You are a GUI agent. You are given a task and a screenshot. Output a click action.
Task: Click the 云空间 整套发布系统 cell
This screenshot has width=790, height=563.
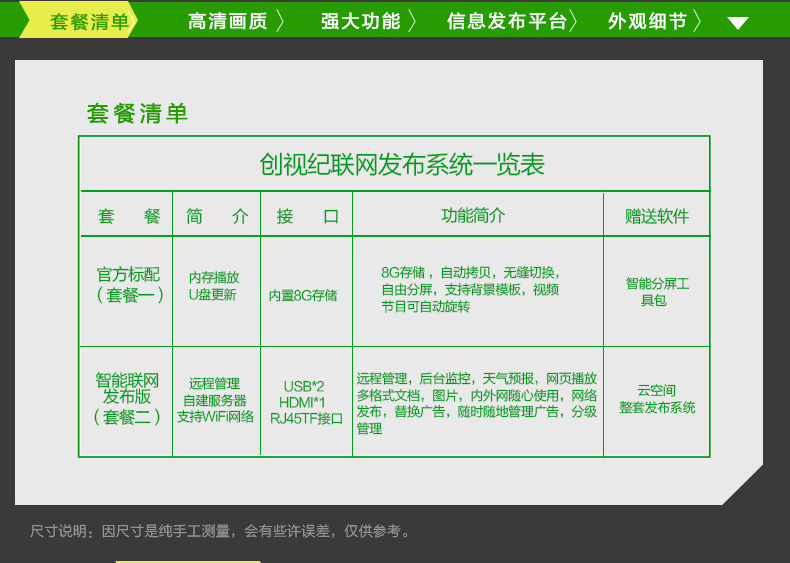click(x=657, y=399)
